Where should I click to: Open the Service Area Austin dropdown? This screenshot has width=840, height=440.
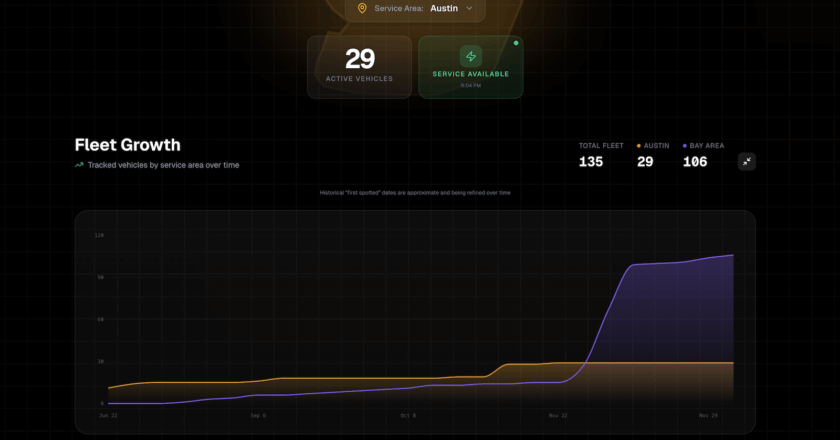(415, 8)
